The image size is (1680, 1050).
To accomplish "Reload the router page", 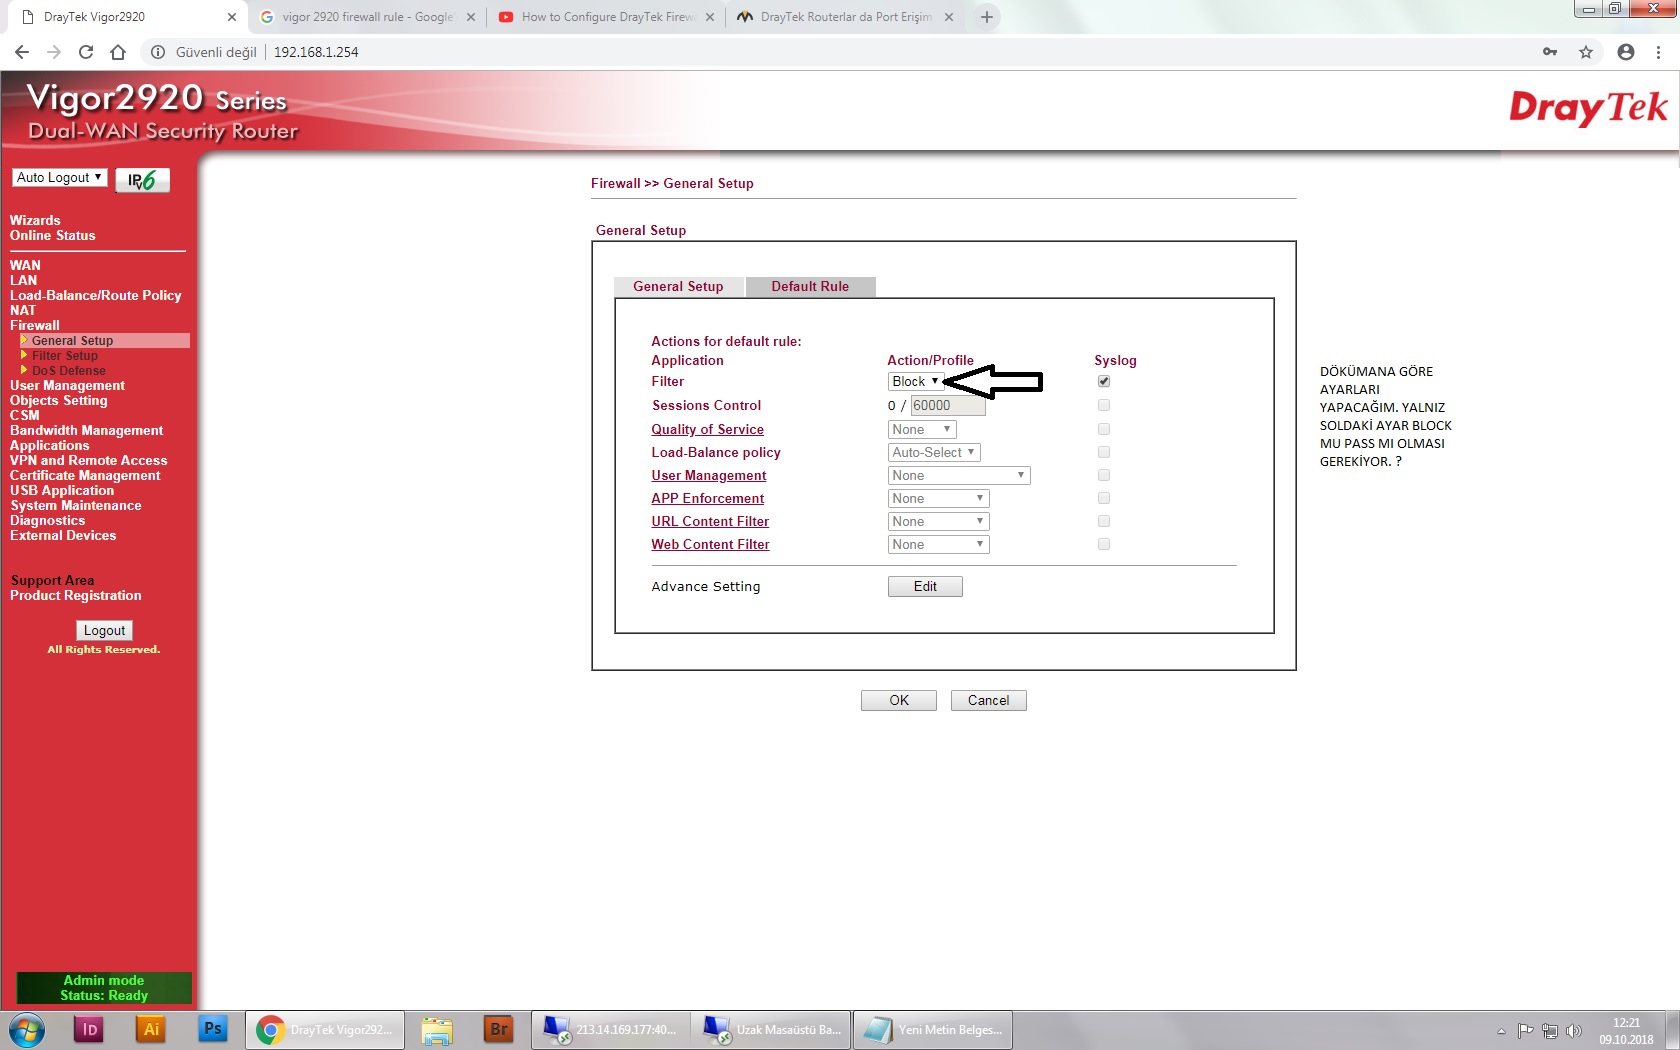I will (86, 52).
